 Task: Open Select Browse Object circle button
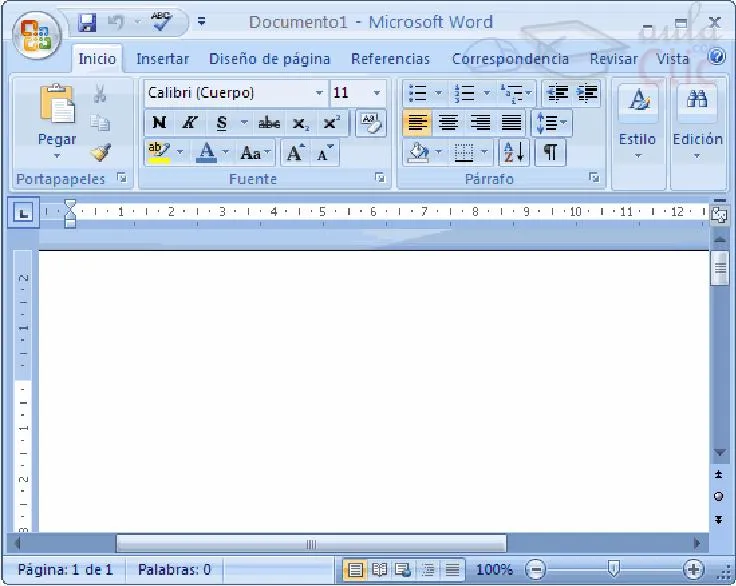pyautogui.click(x=718, y=496)
